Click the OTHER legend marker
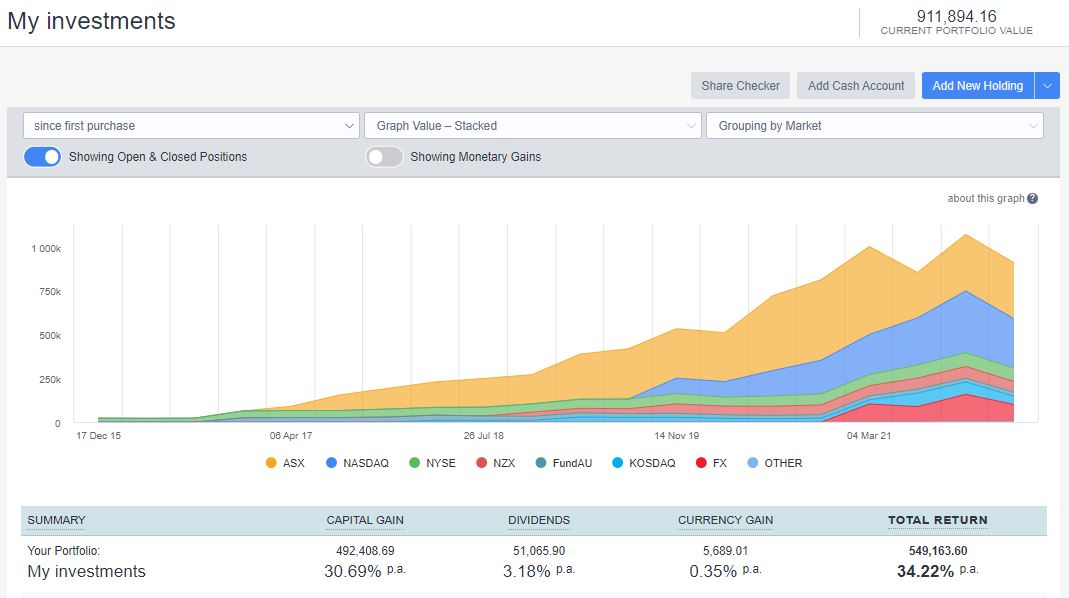This screenshot has width=1069, height=598. point(752,463)
